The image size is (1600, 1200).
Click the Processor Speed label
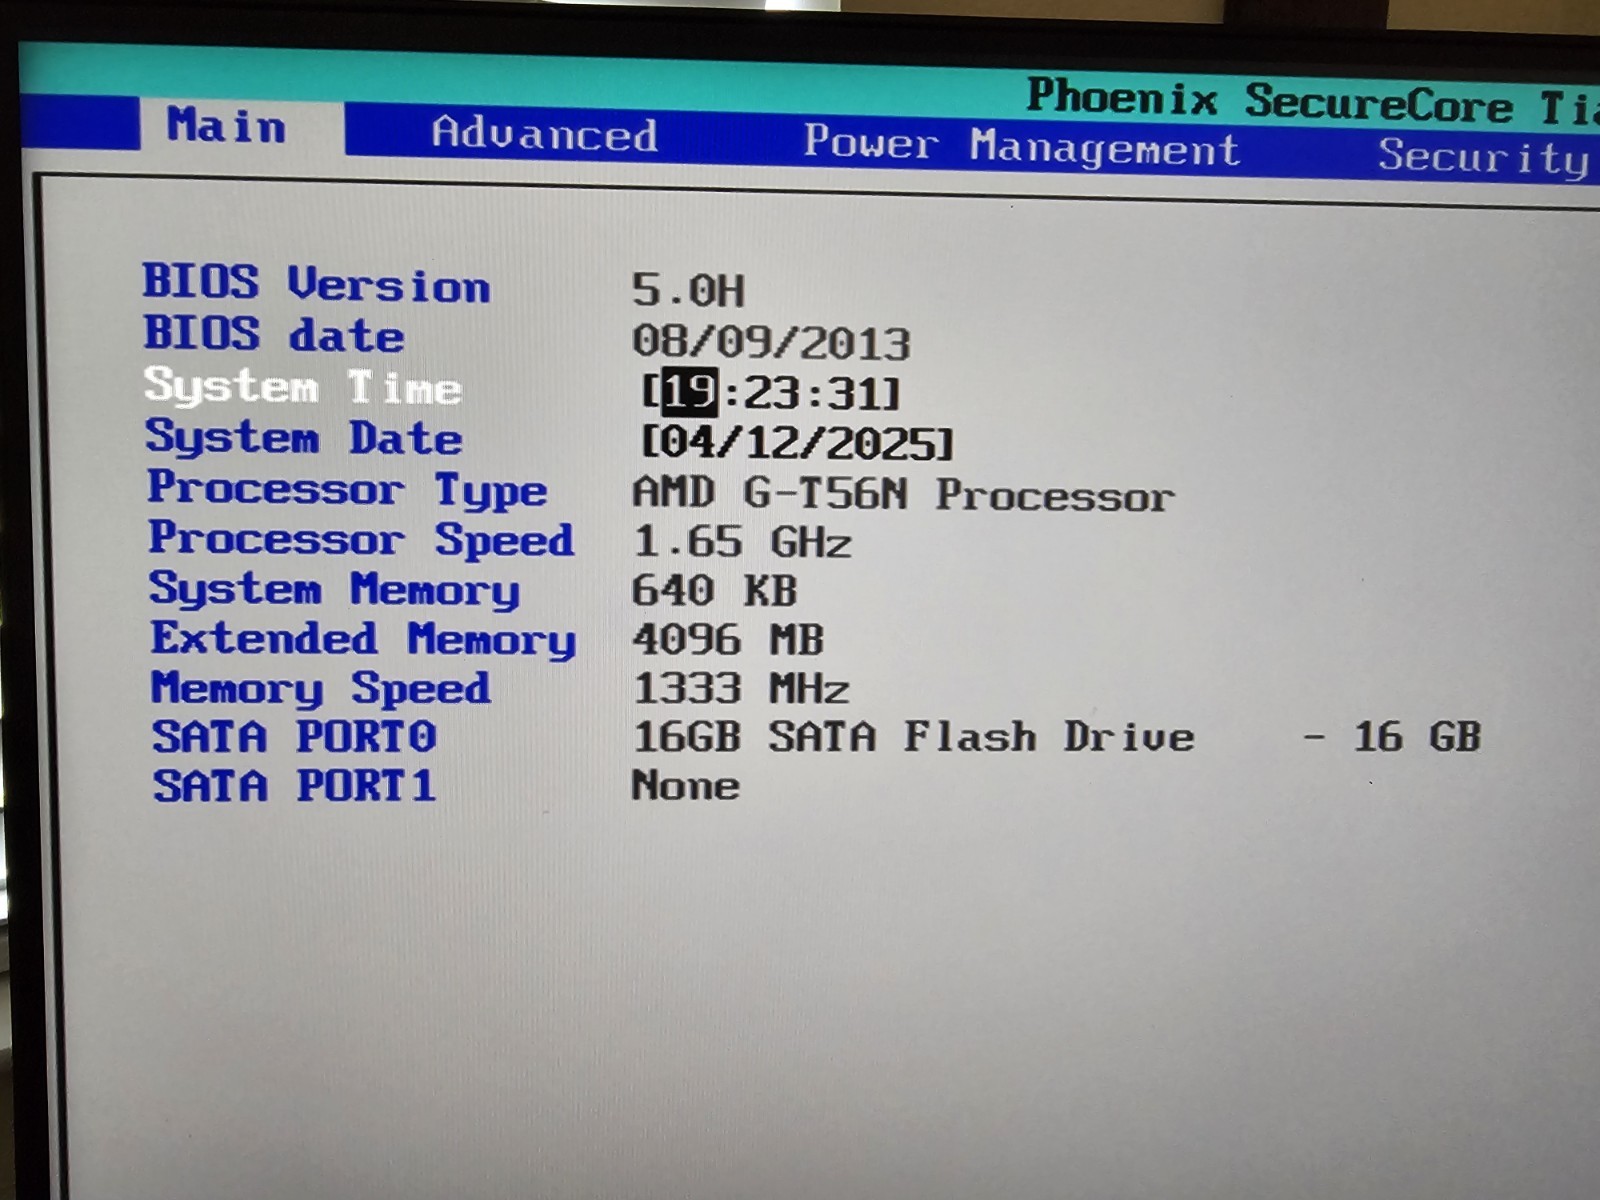pos(361,540)
